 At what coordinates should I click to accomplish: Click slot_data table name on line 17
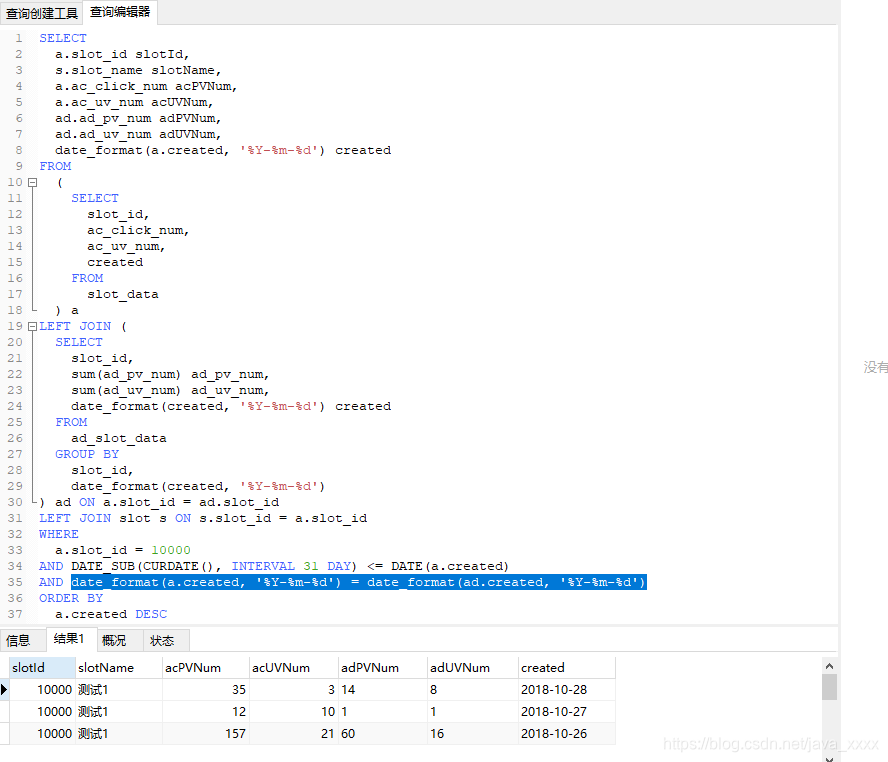tap(123, 294)
